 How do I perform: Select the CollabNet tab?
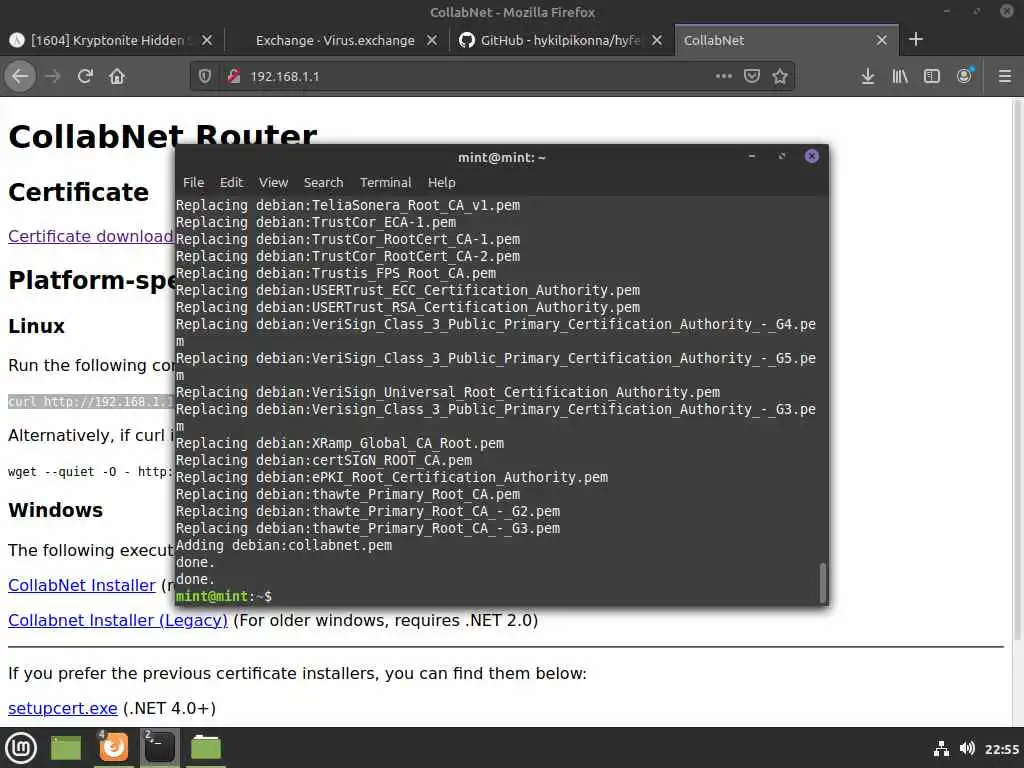[x=786, y=40]
